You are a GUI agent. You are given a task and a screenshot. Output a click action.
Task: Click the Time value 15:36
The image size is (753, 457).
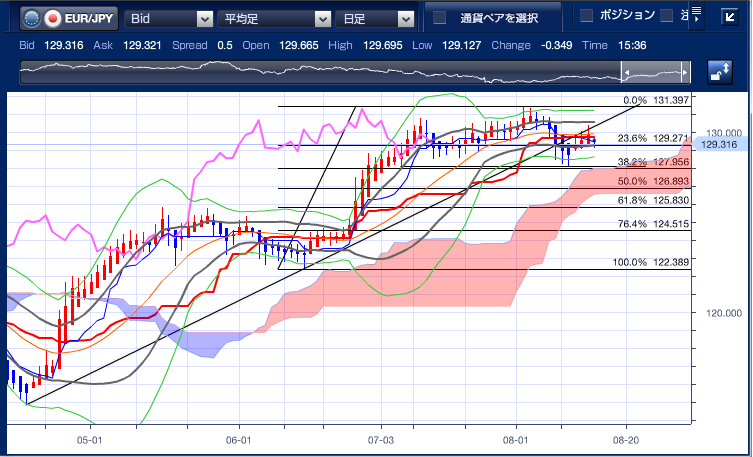[632, 46]
